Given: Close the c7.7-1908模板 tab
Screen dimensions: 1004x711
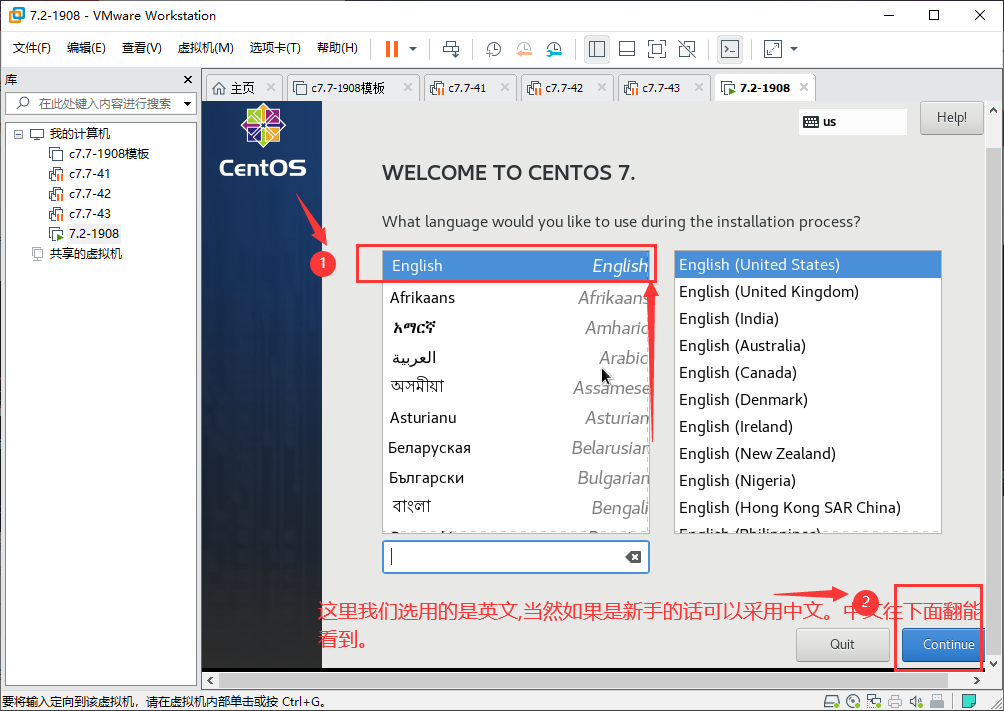Looking at the screenshot, I should point(407,87).
